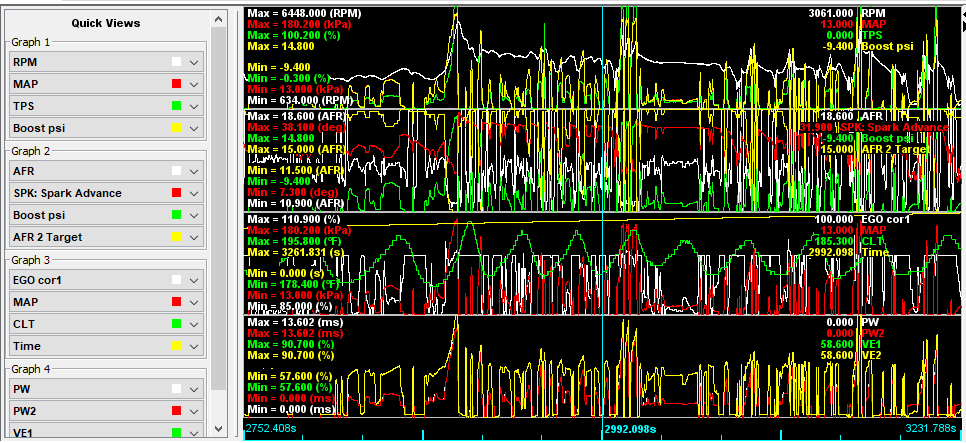Open the Time field dropdown in Graph 3
Image resolution: width=966 pixels, height=443 pixels.
pos(195,345)
